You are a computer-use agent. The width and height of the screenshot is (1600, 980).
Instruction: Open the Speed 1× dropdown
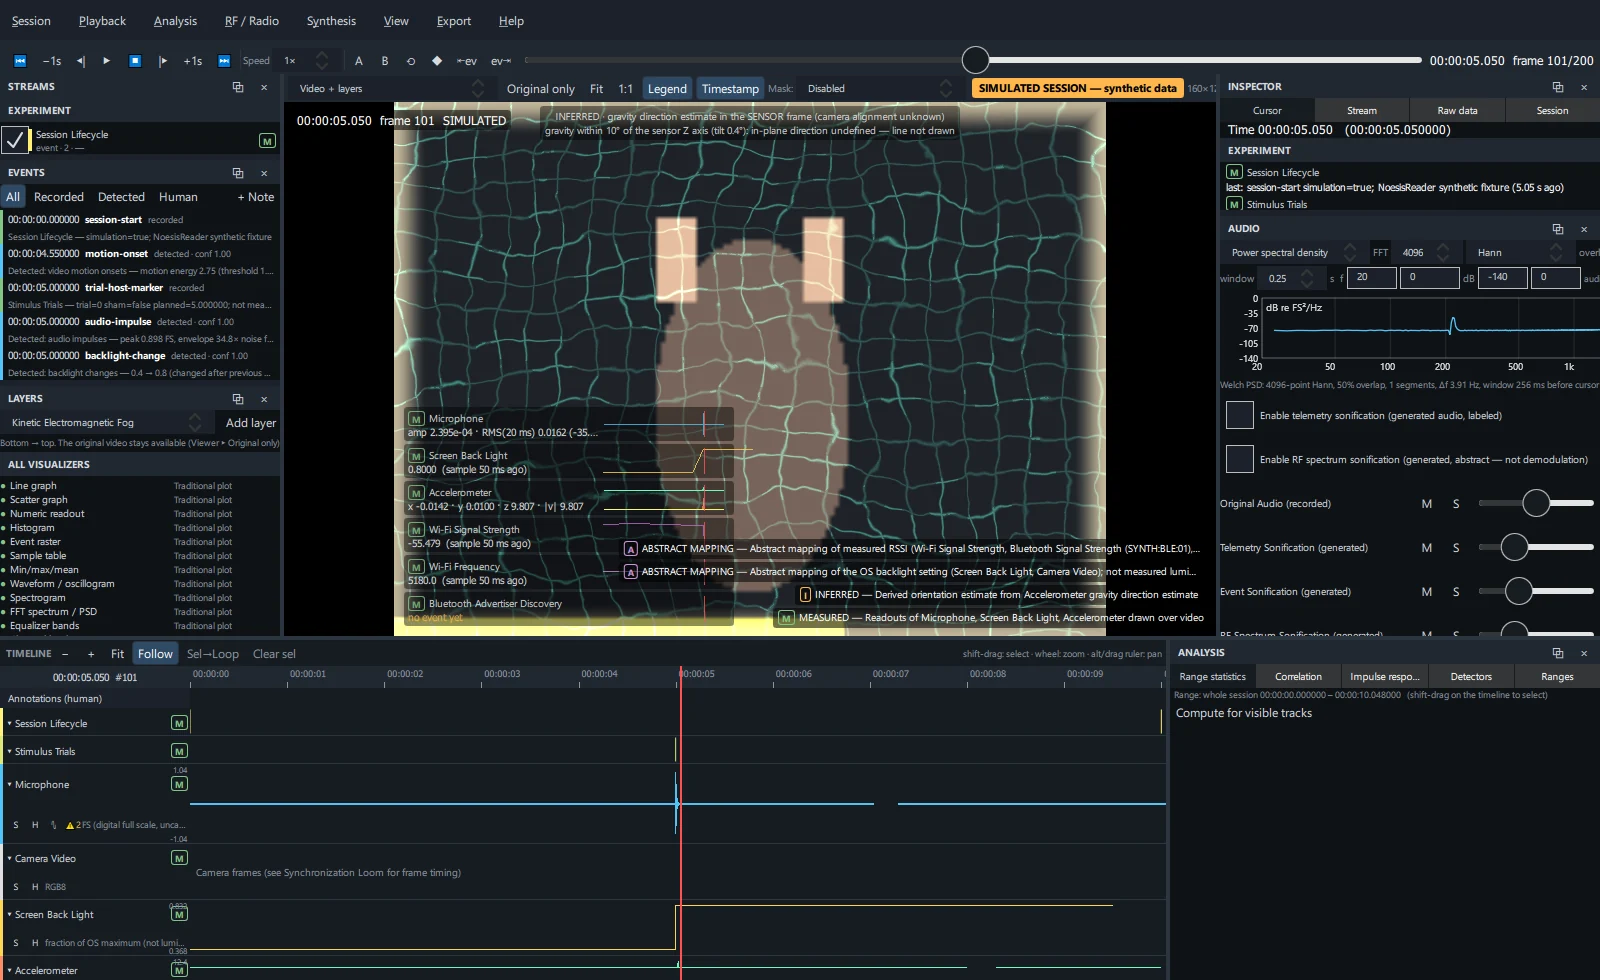305,61
